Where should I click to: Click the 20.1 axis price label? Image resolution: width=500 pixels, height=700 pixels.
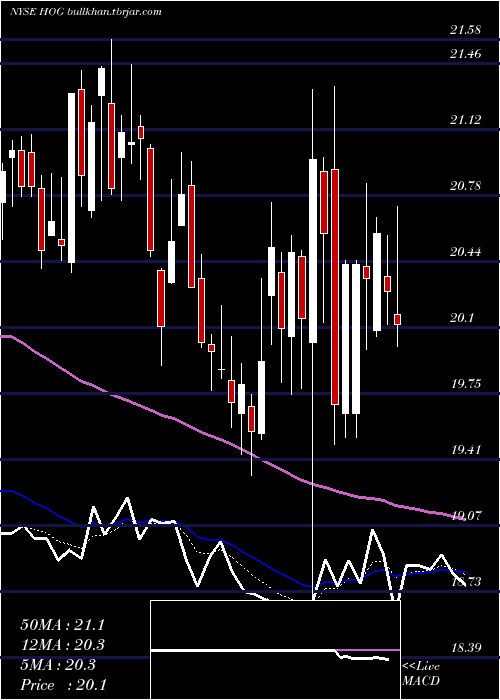coord(462,318)
